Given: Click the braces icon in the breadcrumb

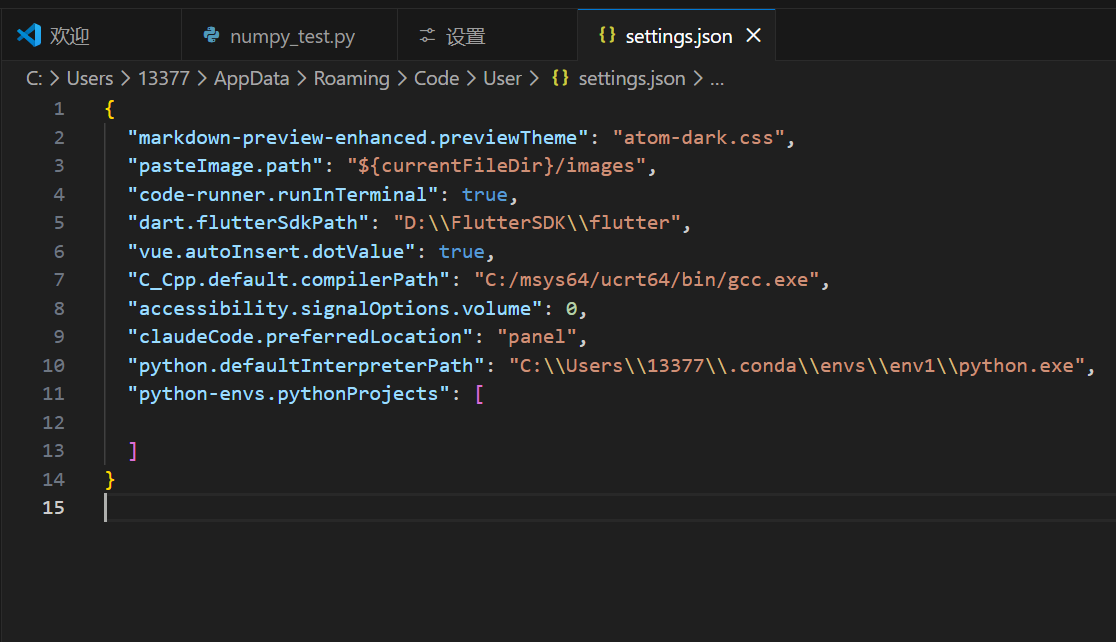Looking at the screenshot, I should [x=560, y=78].
